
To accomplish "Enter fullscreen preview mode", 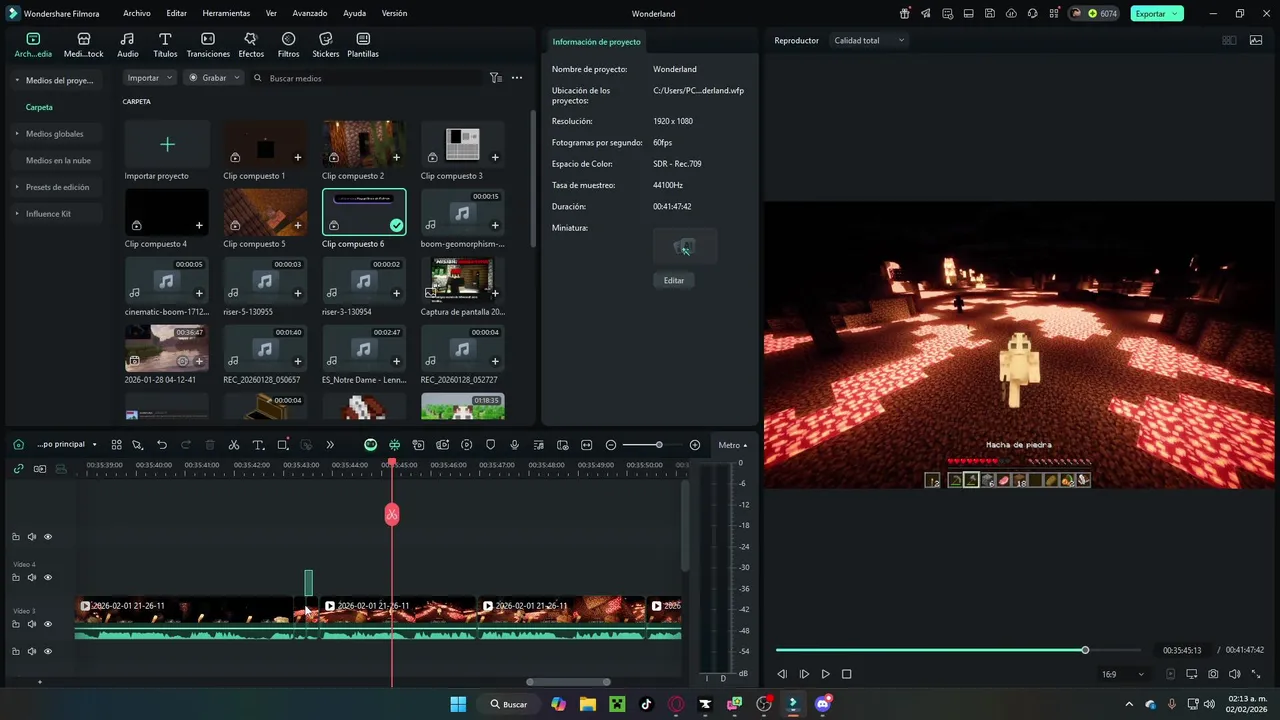I will (1256, 675).
